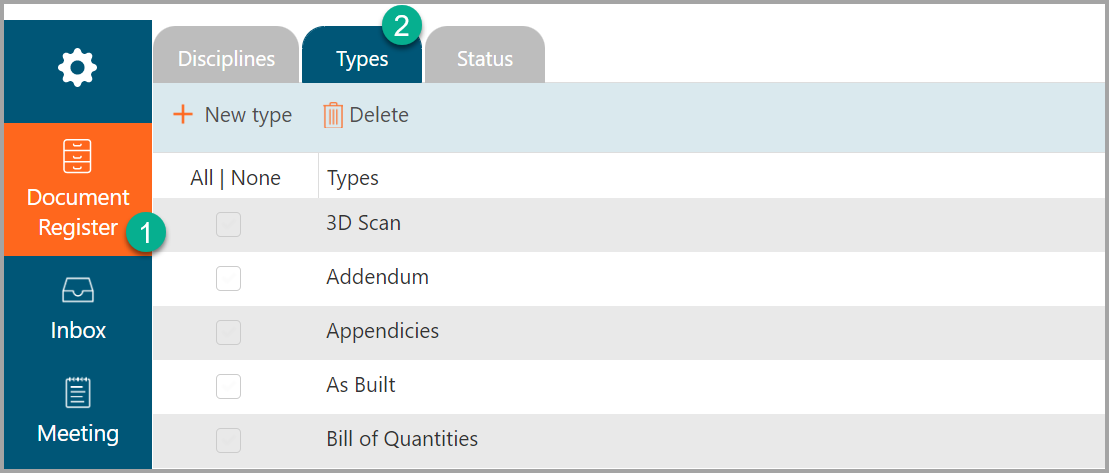Select the Appendicies row checkbox
The image size is (1109, 473).
click(x=228, y=332)
